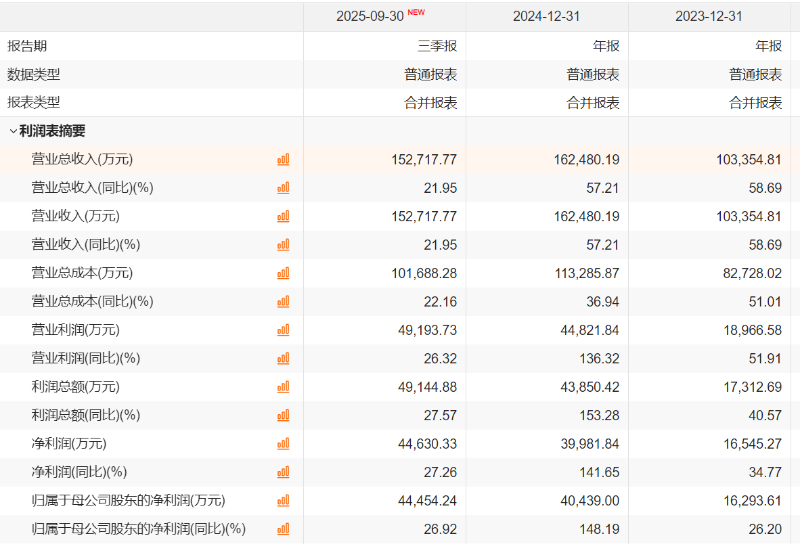
Task: Click the 营业总收入(同比)(%) row label
Action: pyautogui.click(x=92, y=188)
